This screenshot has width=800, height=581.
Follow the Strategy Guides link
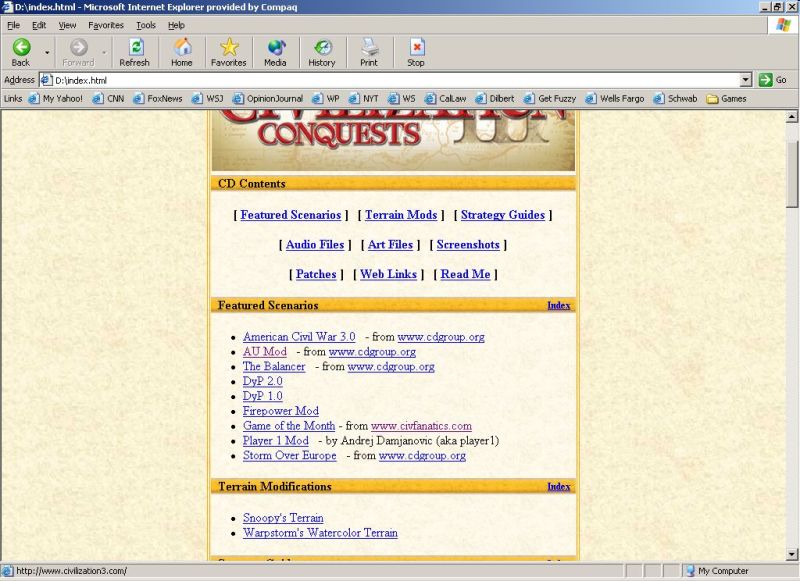point(502,215)
